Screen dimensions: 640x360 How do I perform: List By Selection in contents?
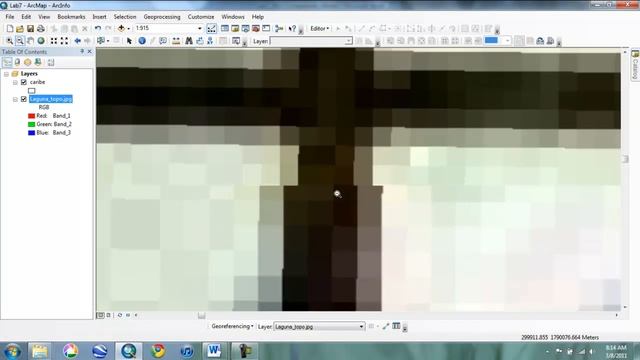click(38, 62)
